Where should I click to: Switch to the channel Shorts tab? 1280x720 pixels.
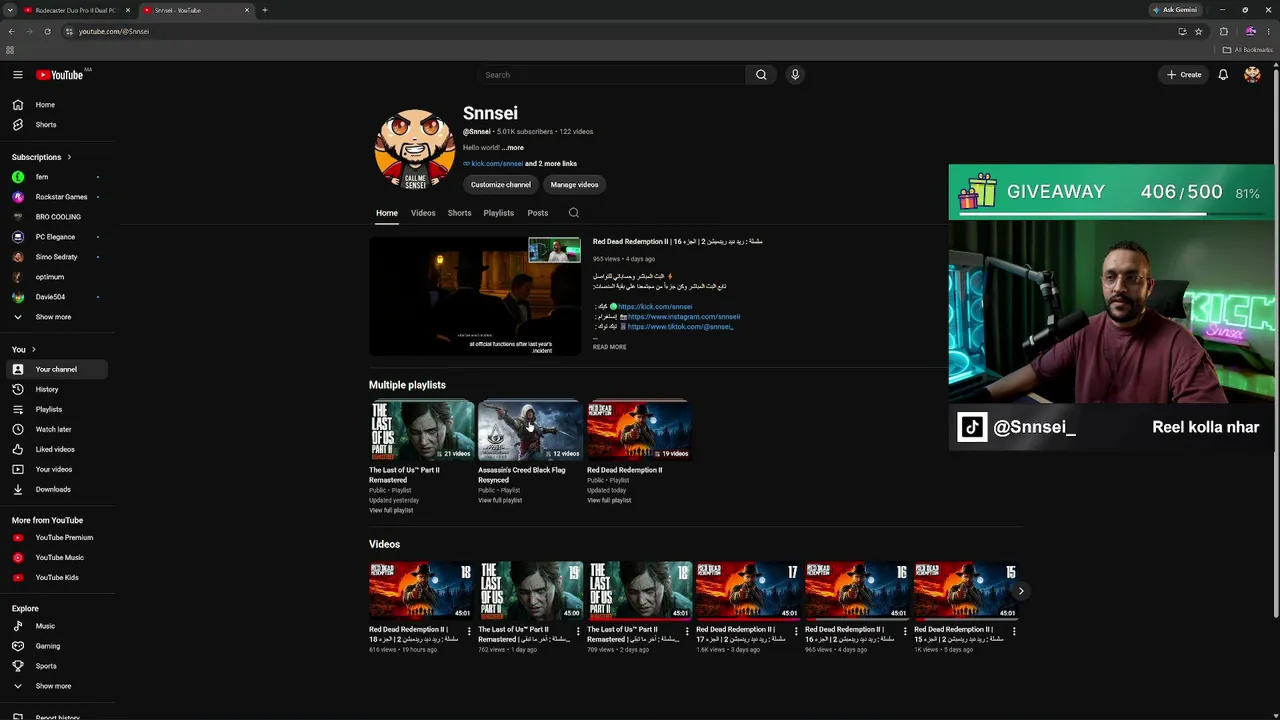click(x=459, y=213)
